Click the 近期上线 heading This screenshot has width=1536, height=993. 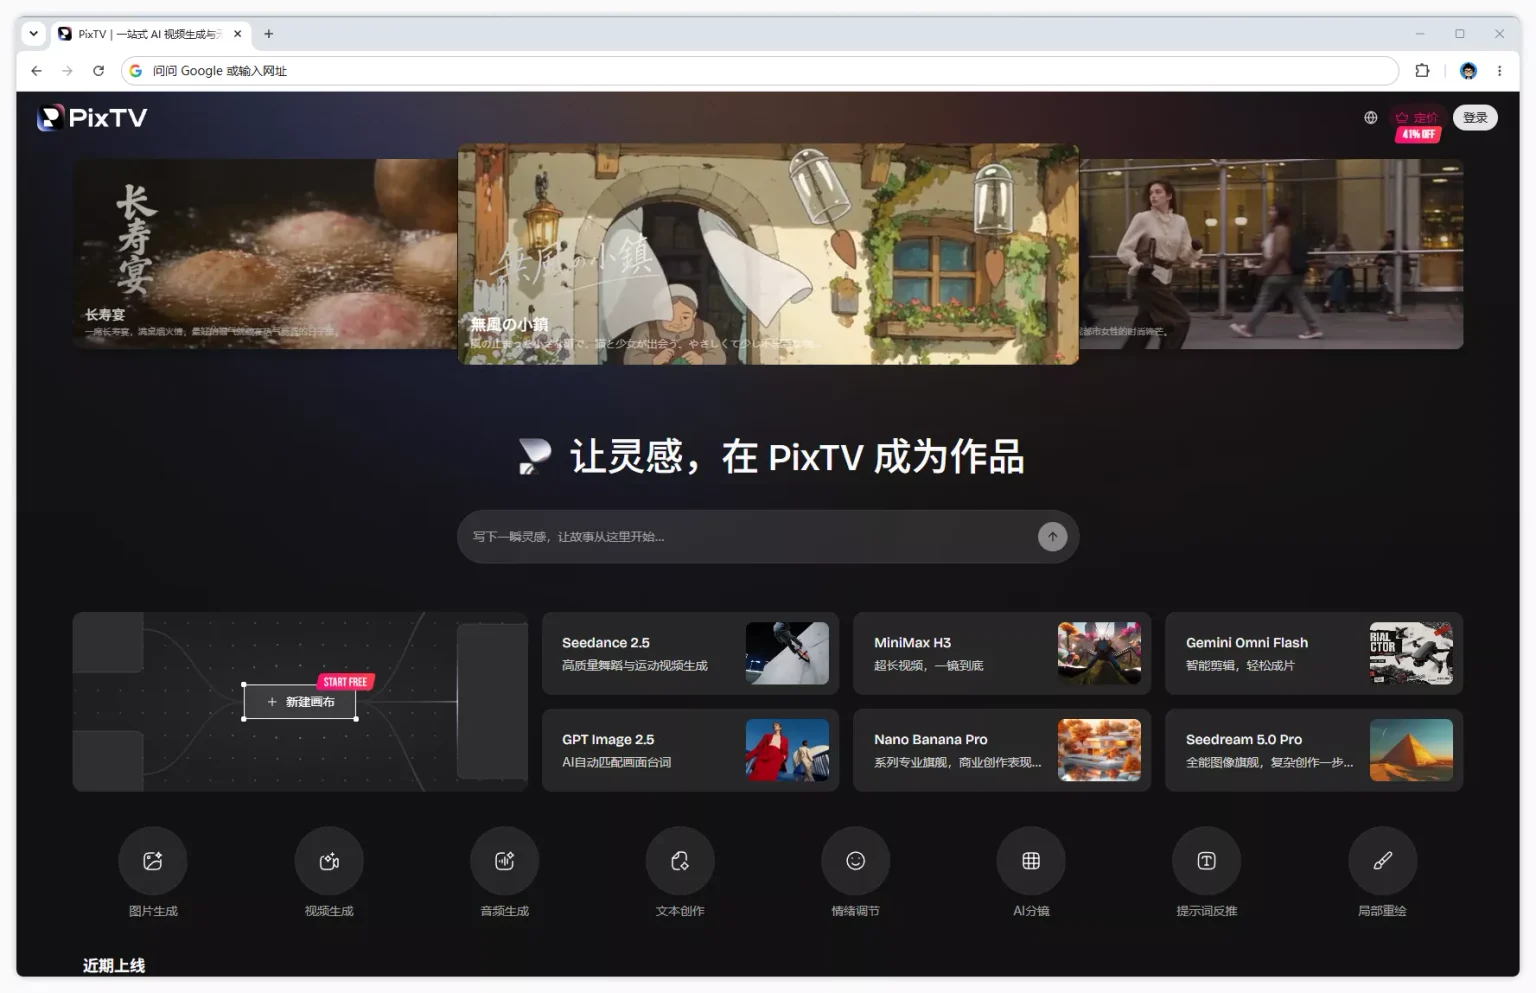click(114, 965)
